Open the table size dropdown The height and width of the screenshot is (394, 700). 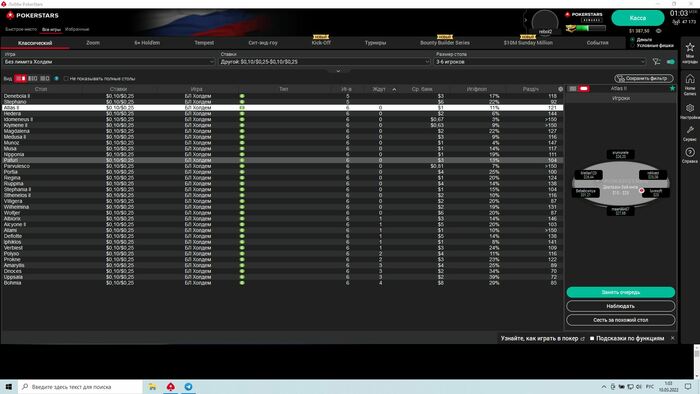(x=541, y=62)
